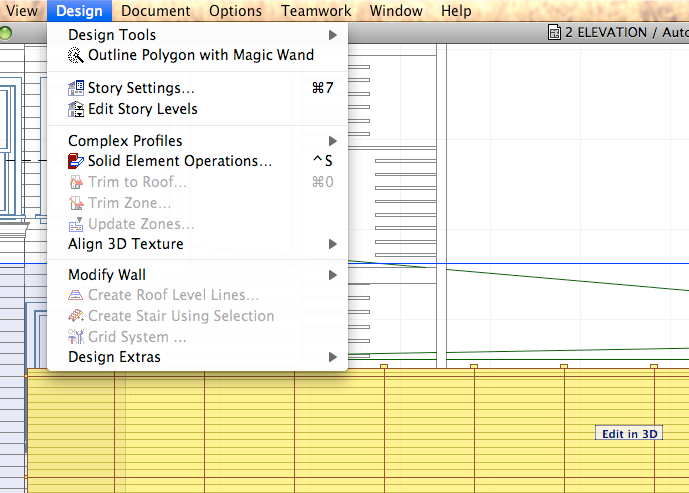The image size is (689, 493).
Task: Click the Create Roof Level Lines… text
Action: point(173,295)
